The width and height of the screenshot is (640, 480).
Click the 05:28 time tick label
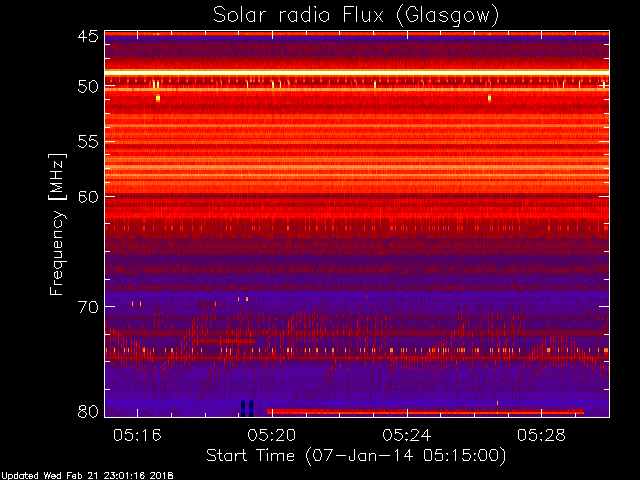(x=541, y=435)
